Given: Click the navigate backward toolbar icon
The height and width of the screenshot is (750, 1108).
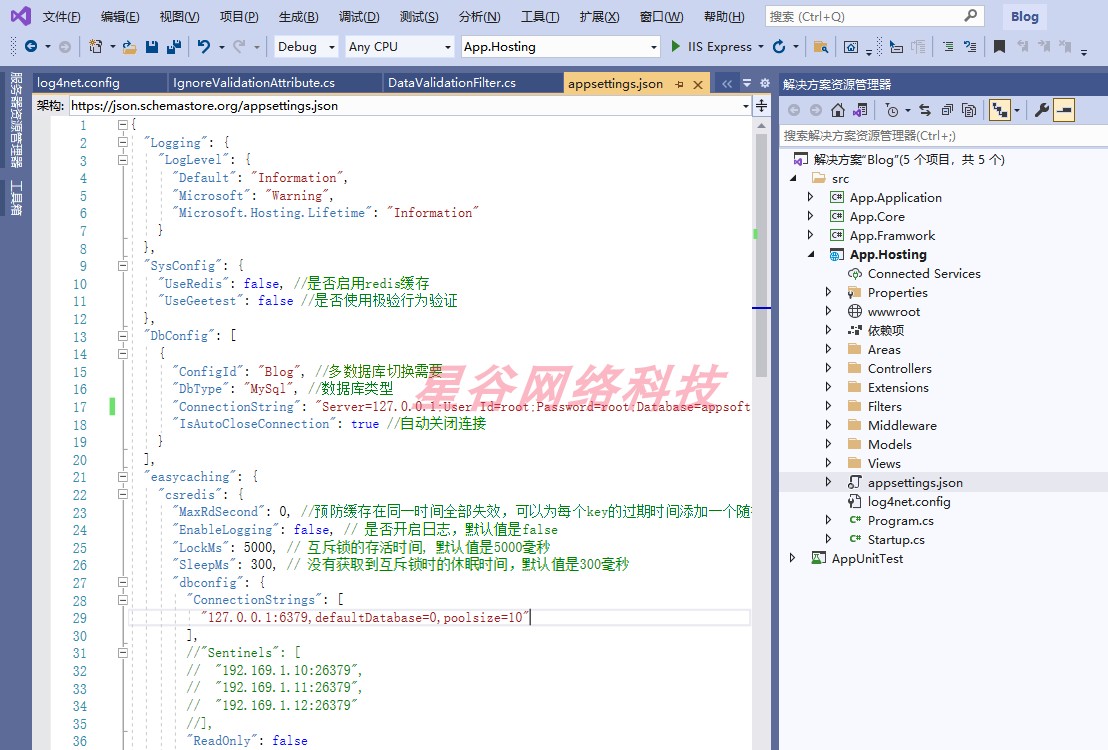Looking at the screenshot, I should (x=30, y=47).
